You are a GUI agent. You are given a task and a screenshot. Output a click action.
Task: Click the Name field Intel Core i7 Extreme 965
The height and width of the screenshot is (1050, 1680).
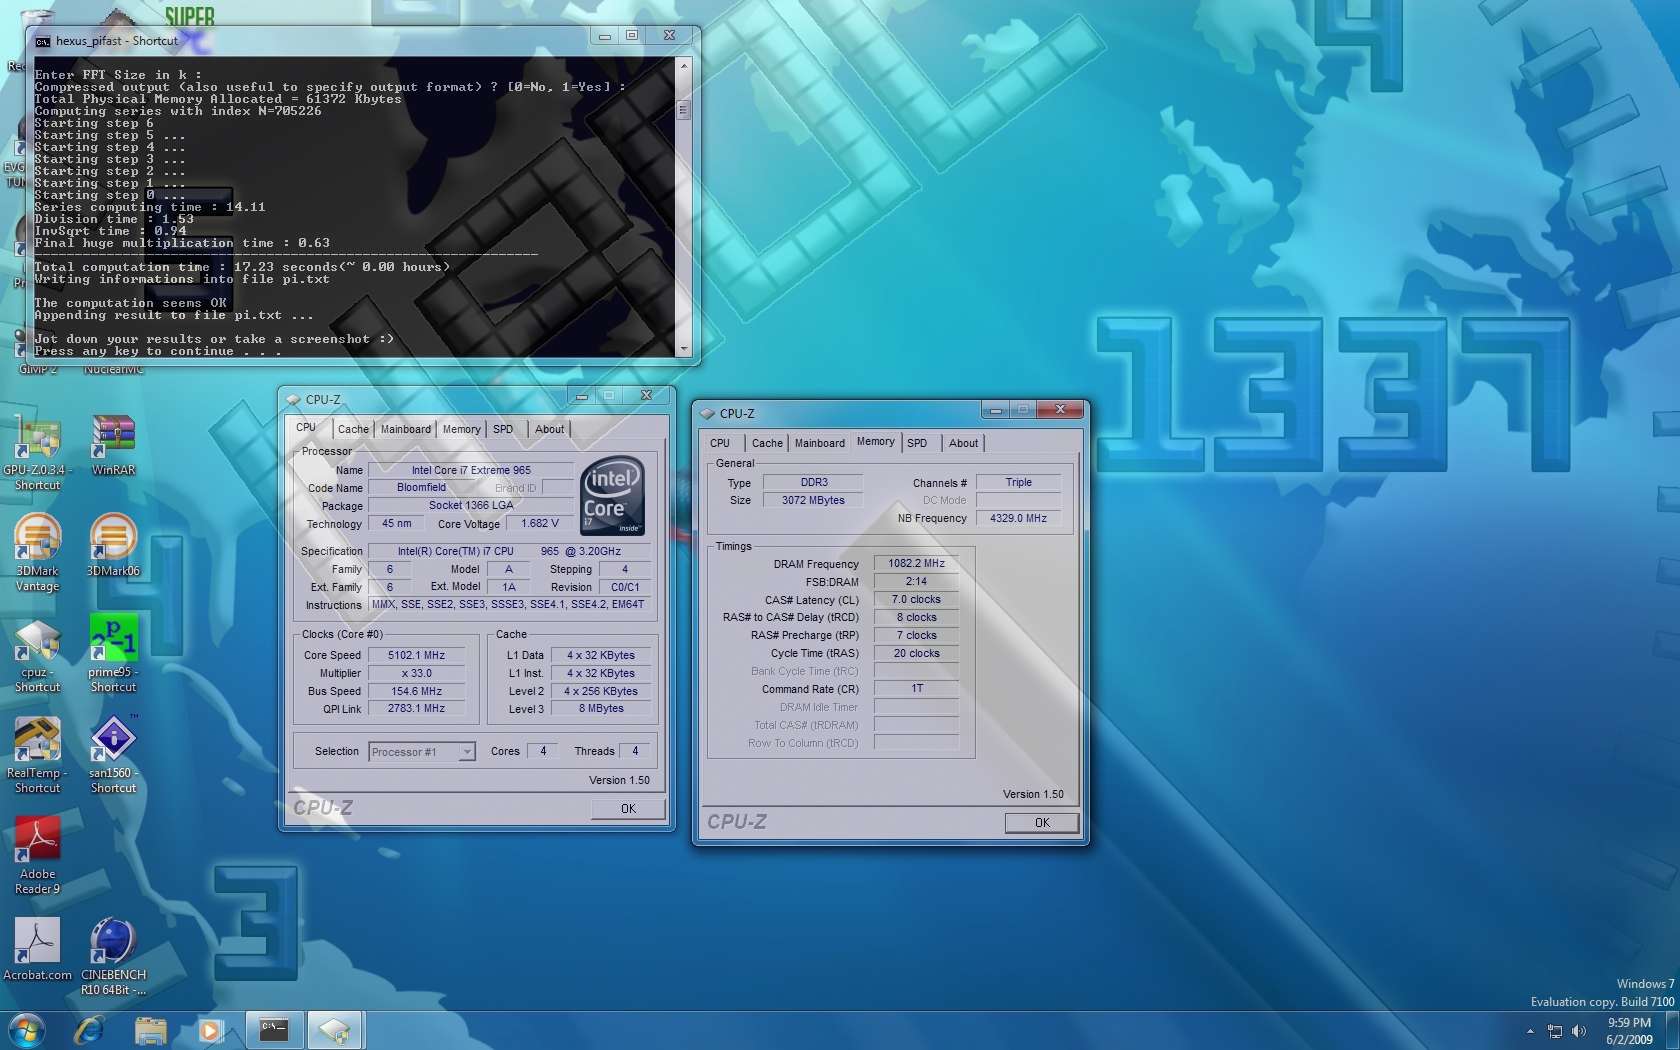coord(471,471)
